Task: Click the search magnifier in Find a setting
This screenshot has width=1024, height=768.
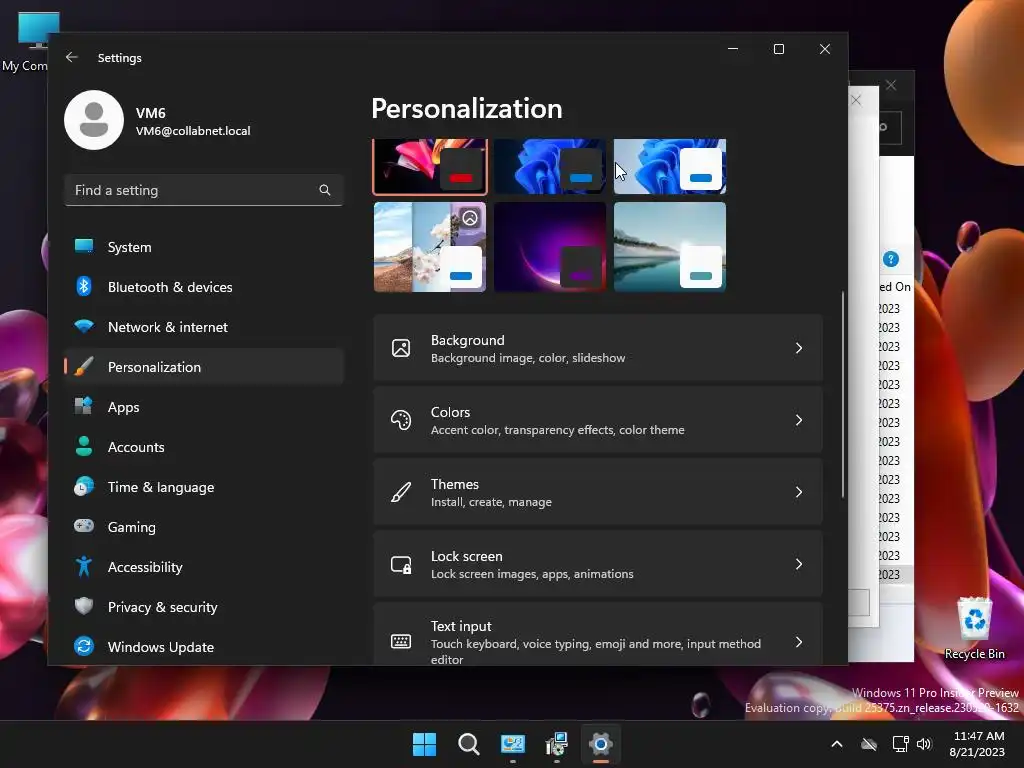Action: (x=325, y=190)
